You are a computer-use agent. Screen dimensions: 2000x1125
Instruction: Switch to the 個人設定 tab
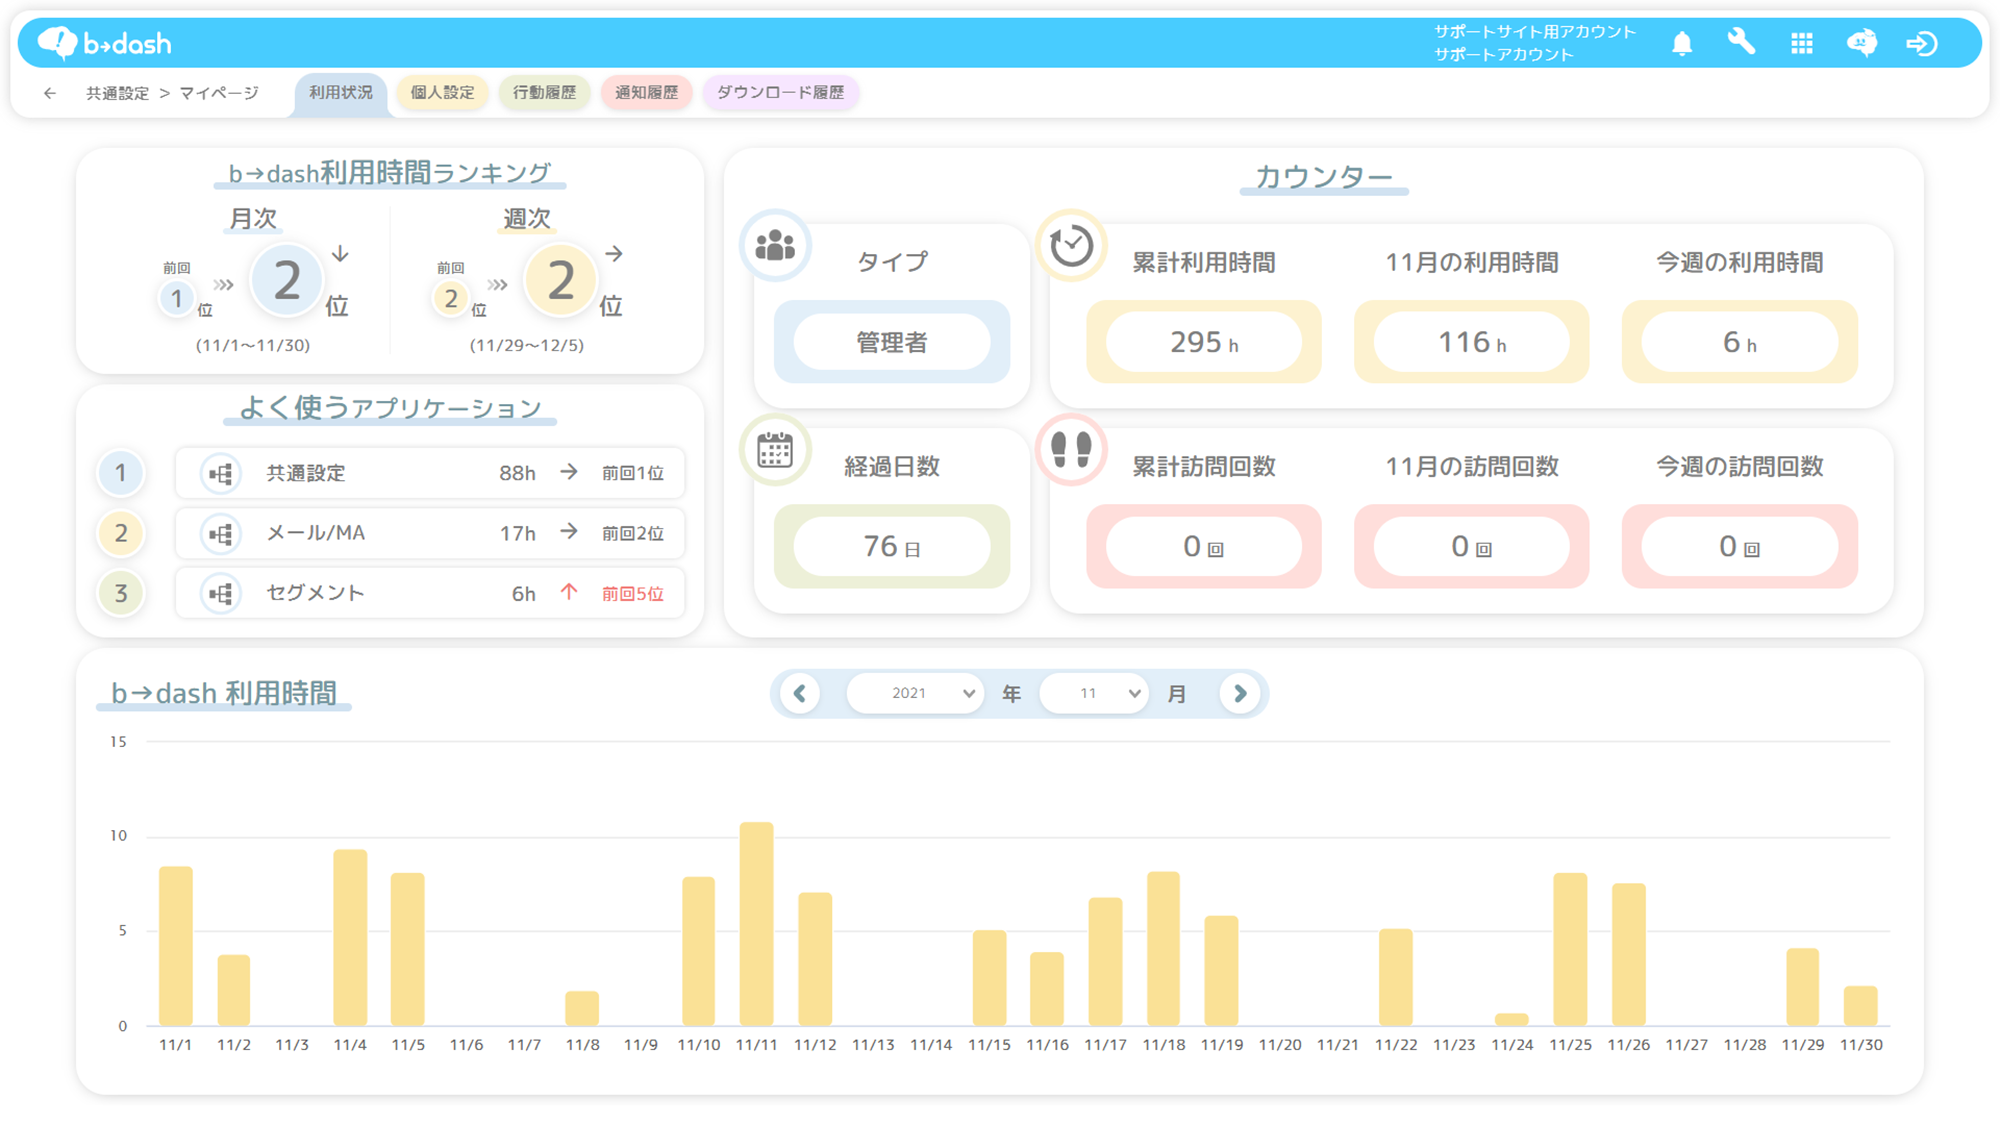point(443,93)
